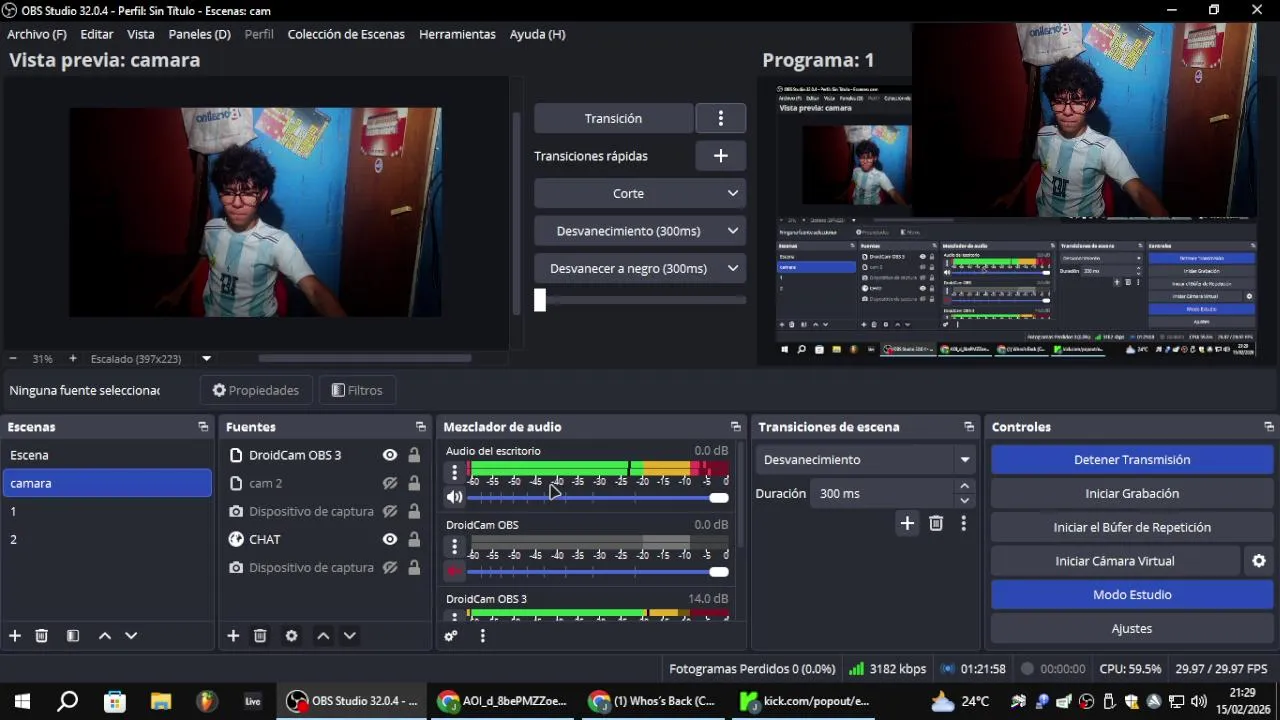1280x720 pixels.
Task: Remove the selected source in Fuentes
Action: click(260, 636)
